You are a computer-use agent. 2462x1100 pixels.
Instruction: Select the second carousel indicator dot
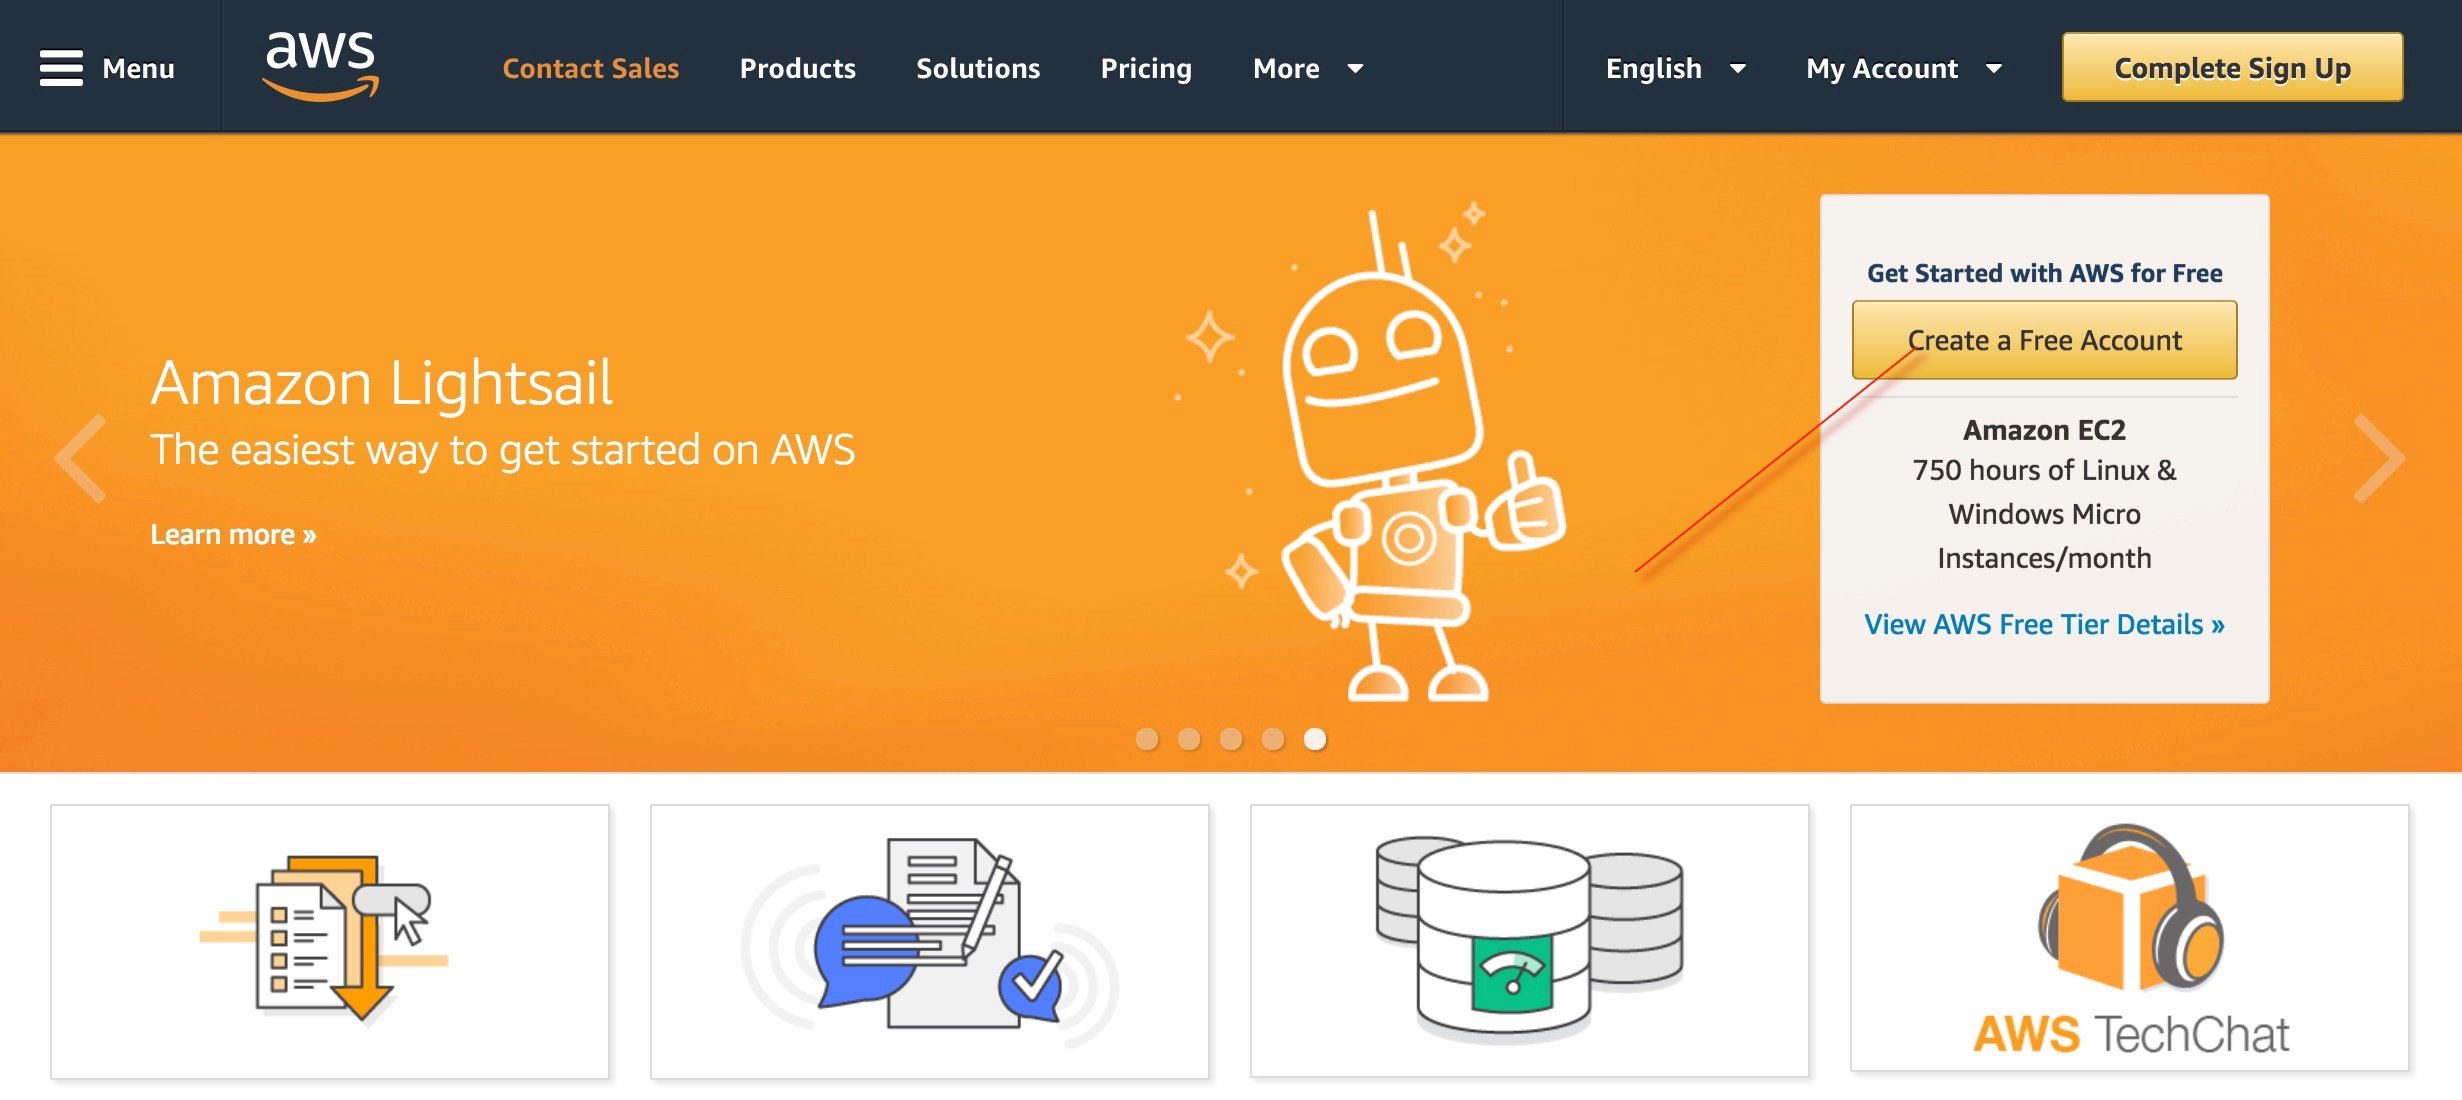tap(1189, 739)
